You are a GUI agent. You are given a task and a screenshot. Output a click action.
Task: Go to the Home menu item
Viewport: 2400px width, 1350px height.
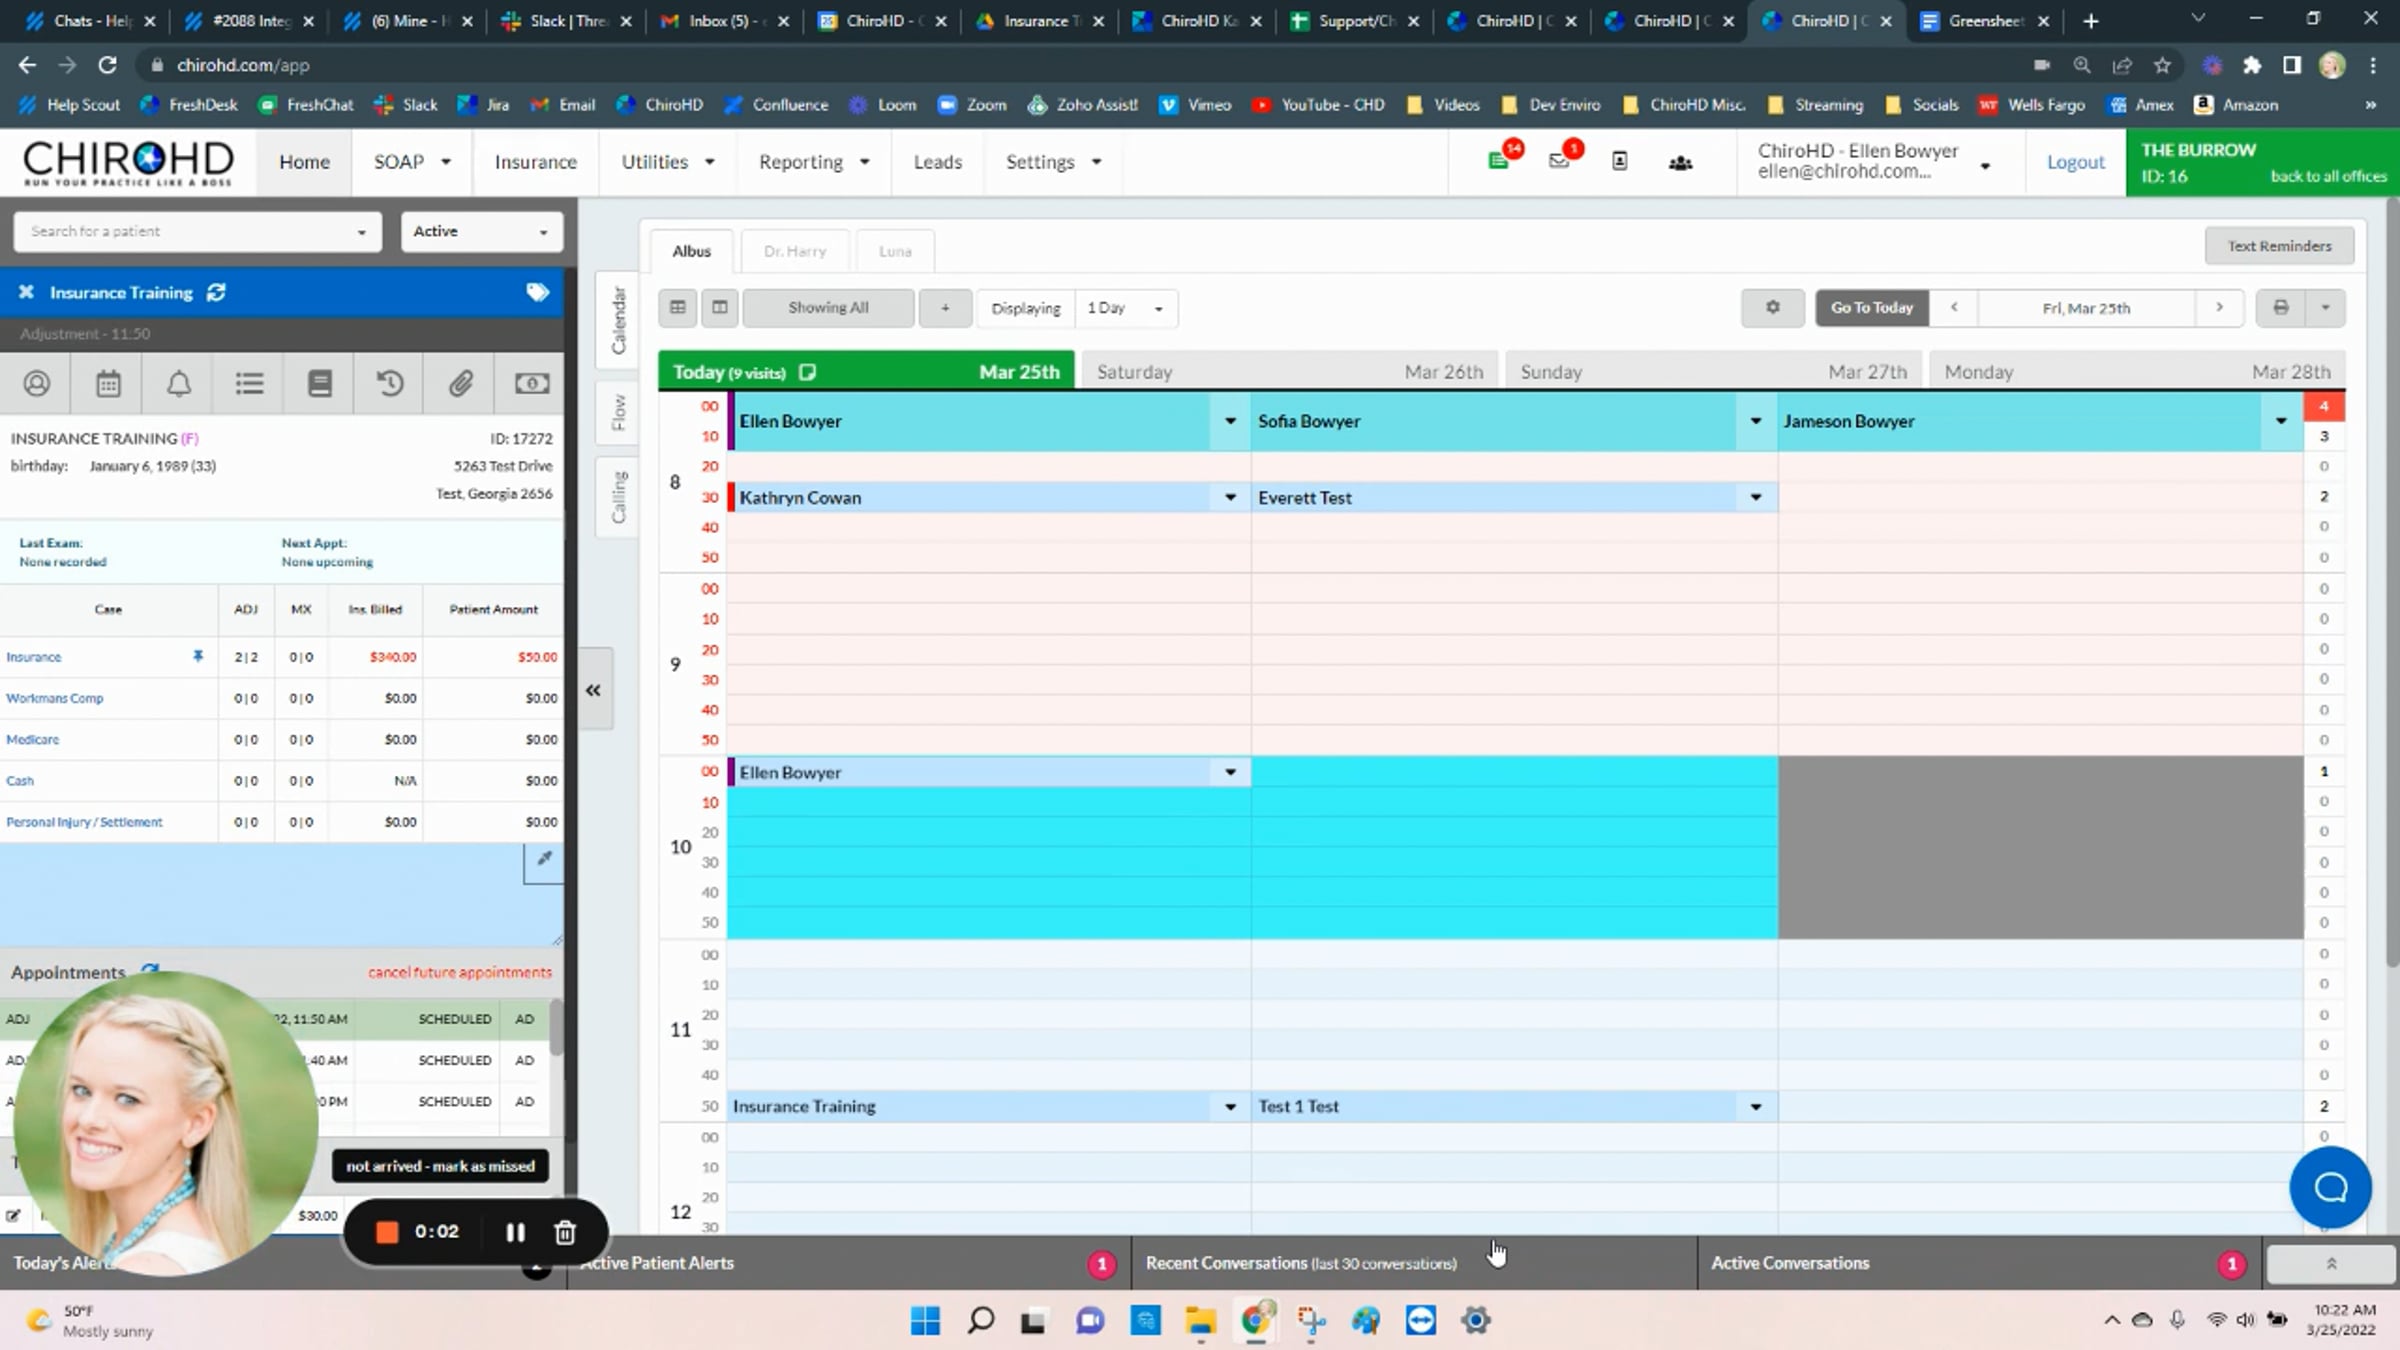tap(304, 162)
